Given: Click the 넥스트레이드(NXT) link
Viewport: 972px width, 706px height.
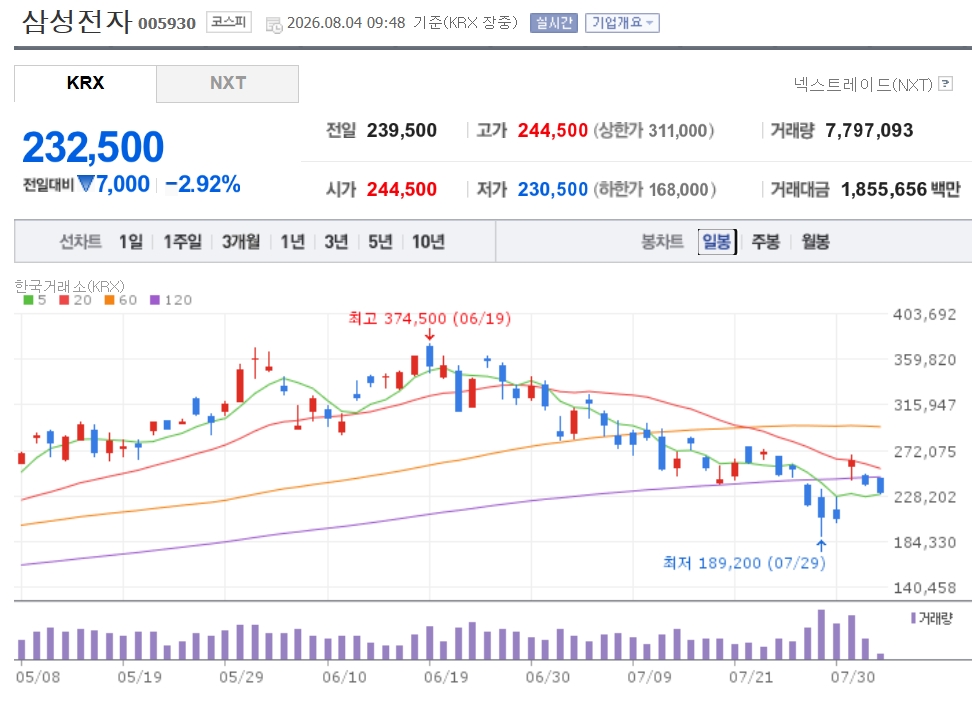Looking at the screenshot, I should coord(863,84).
